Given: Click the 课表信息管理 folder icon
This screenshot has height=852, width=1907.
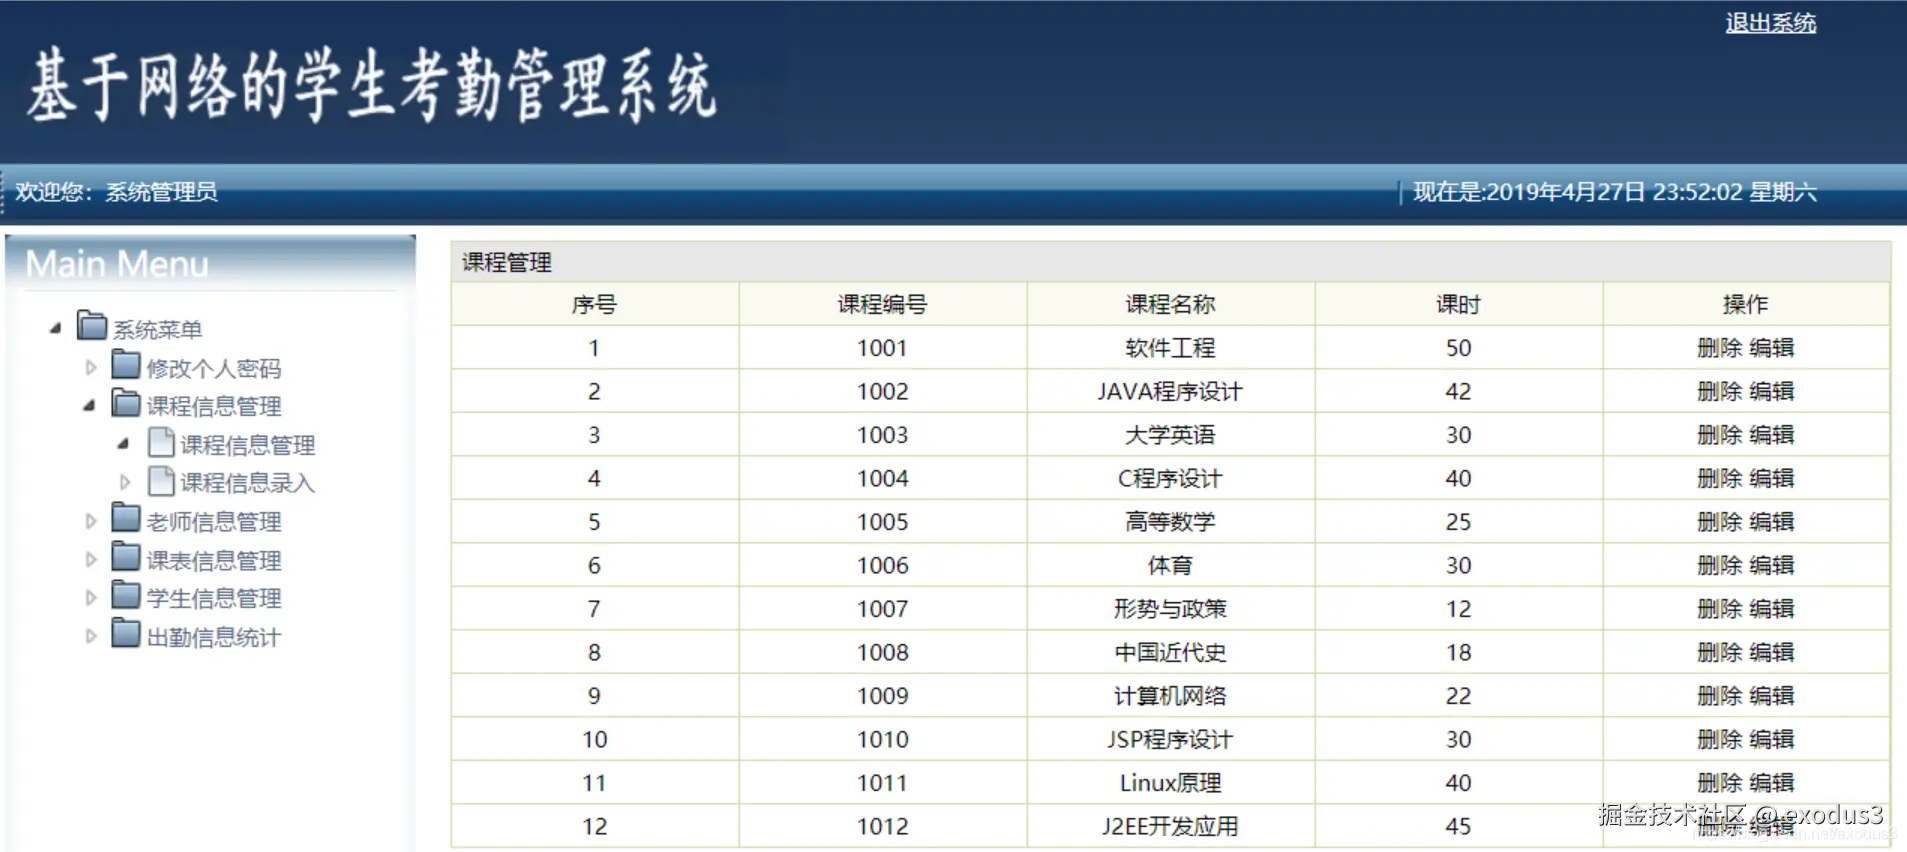Looking at the screenshot, I should pos(126,557).
